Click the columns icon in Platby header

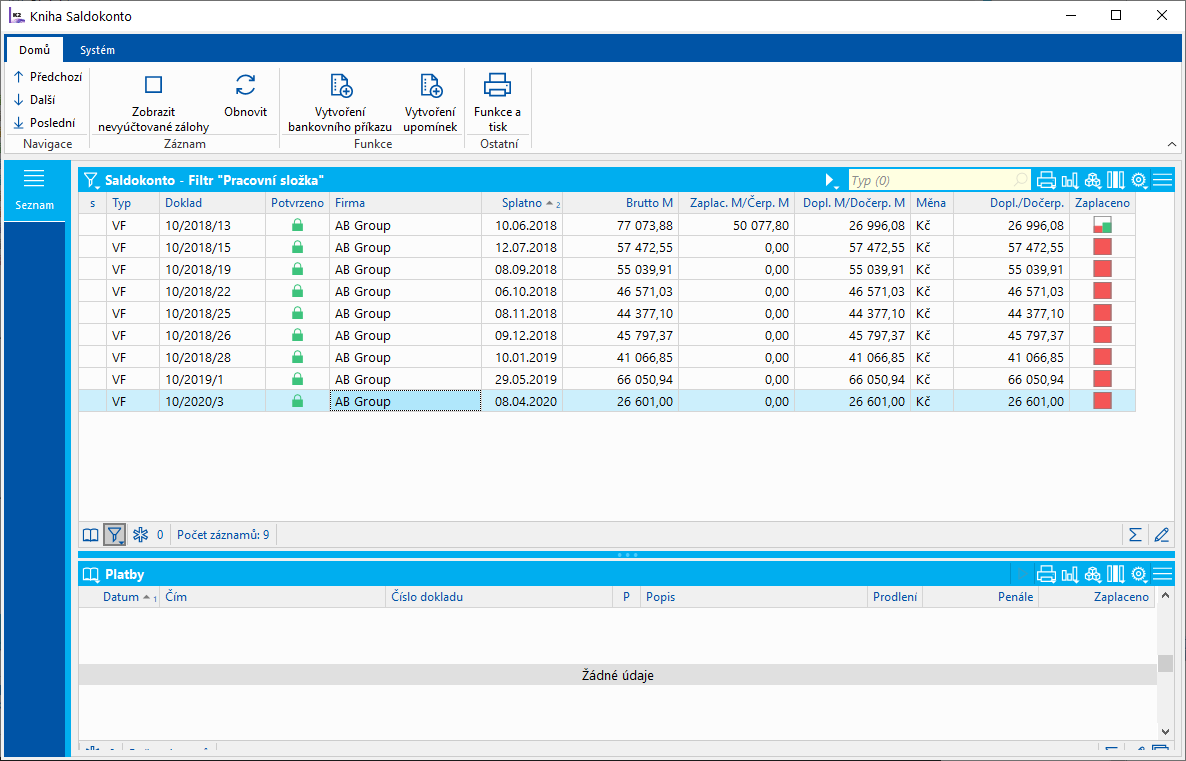coord(1116,574)
